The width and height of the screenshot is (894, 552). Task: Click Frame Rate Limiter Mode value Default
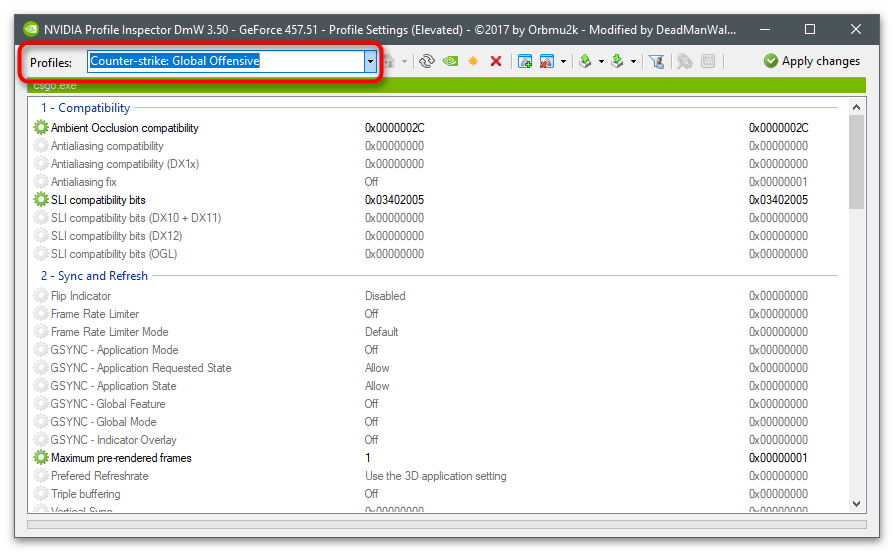coord(381,332)
